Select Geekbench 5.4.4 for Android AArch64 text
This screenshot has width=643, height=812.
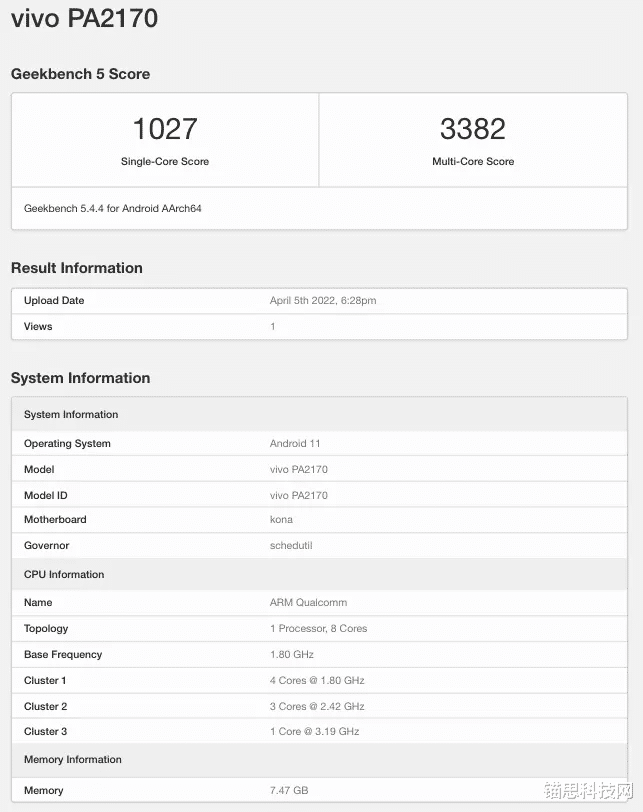(112, 208)
